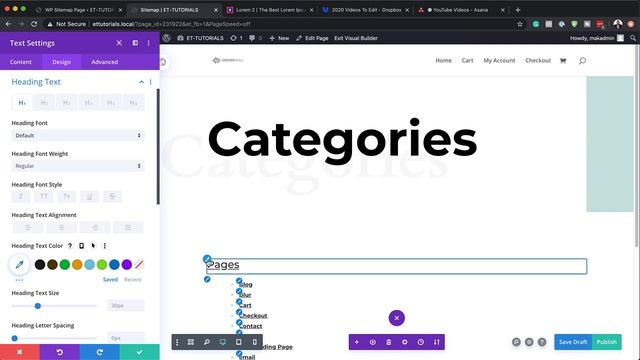The image size is (640, 360).
Task: Open the Heading Font dropdown
Action: (78, 136)
